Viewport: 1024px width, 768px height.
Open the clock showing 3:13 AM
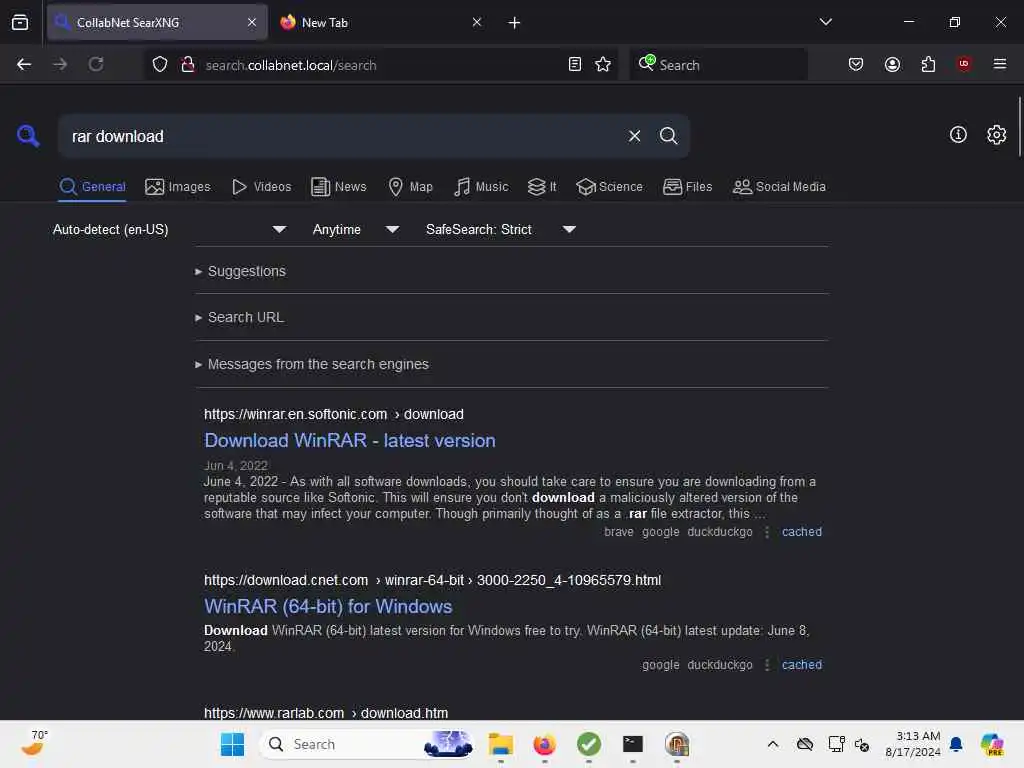click(x=912, y=744)
